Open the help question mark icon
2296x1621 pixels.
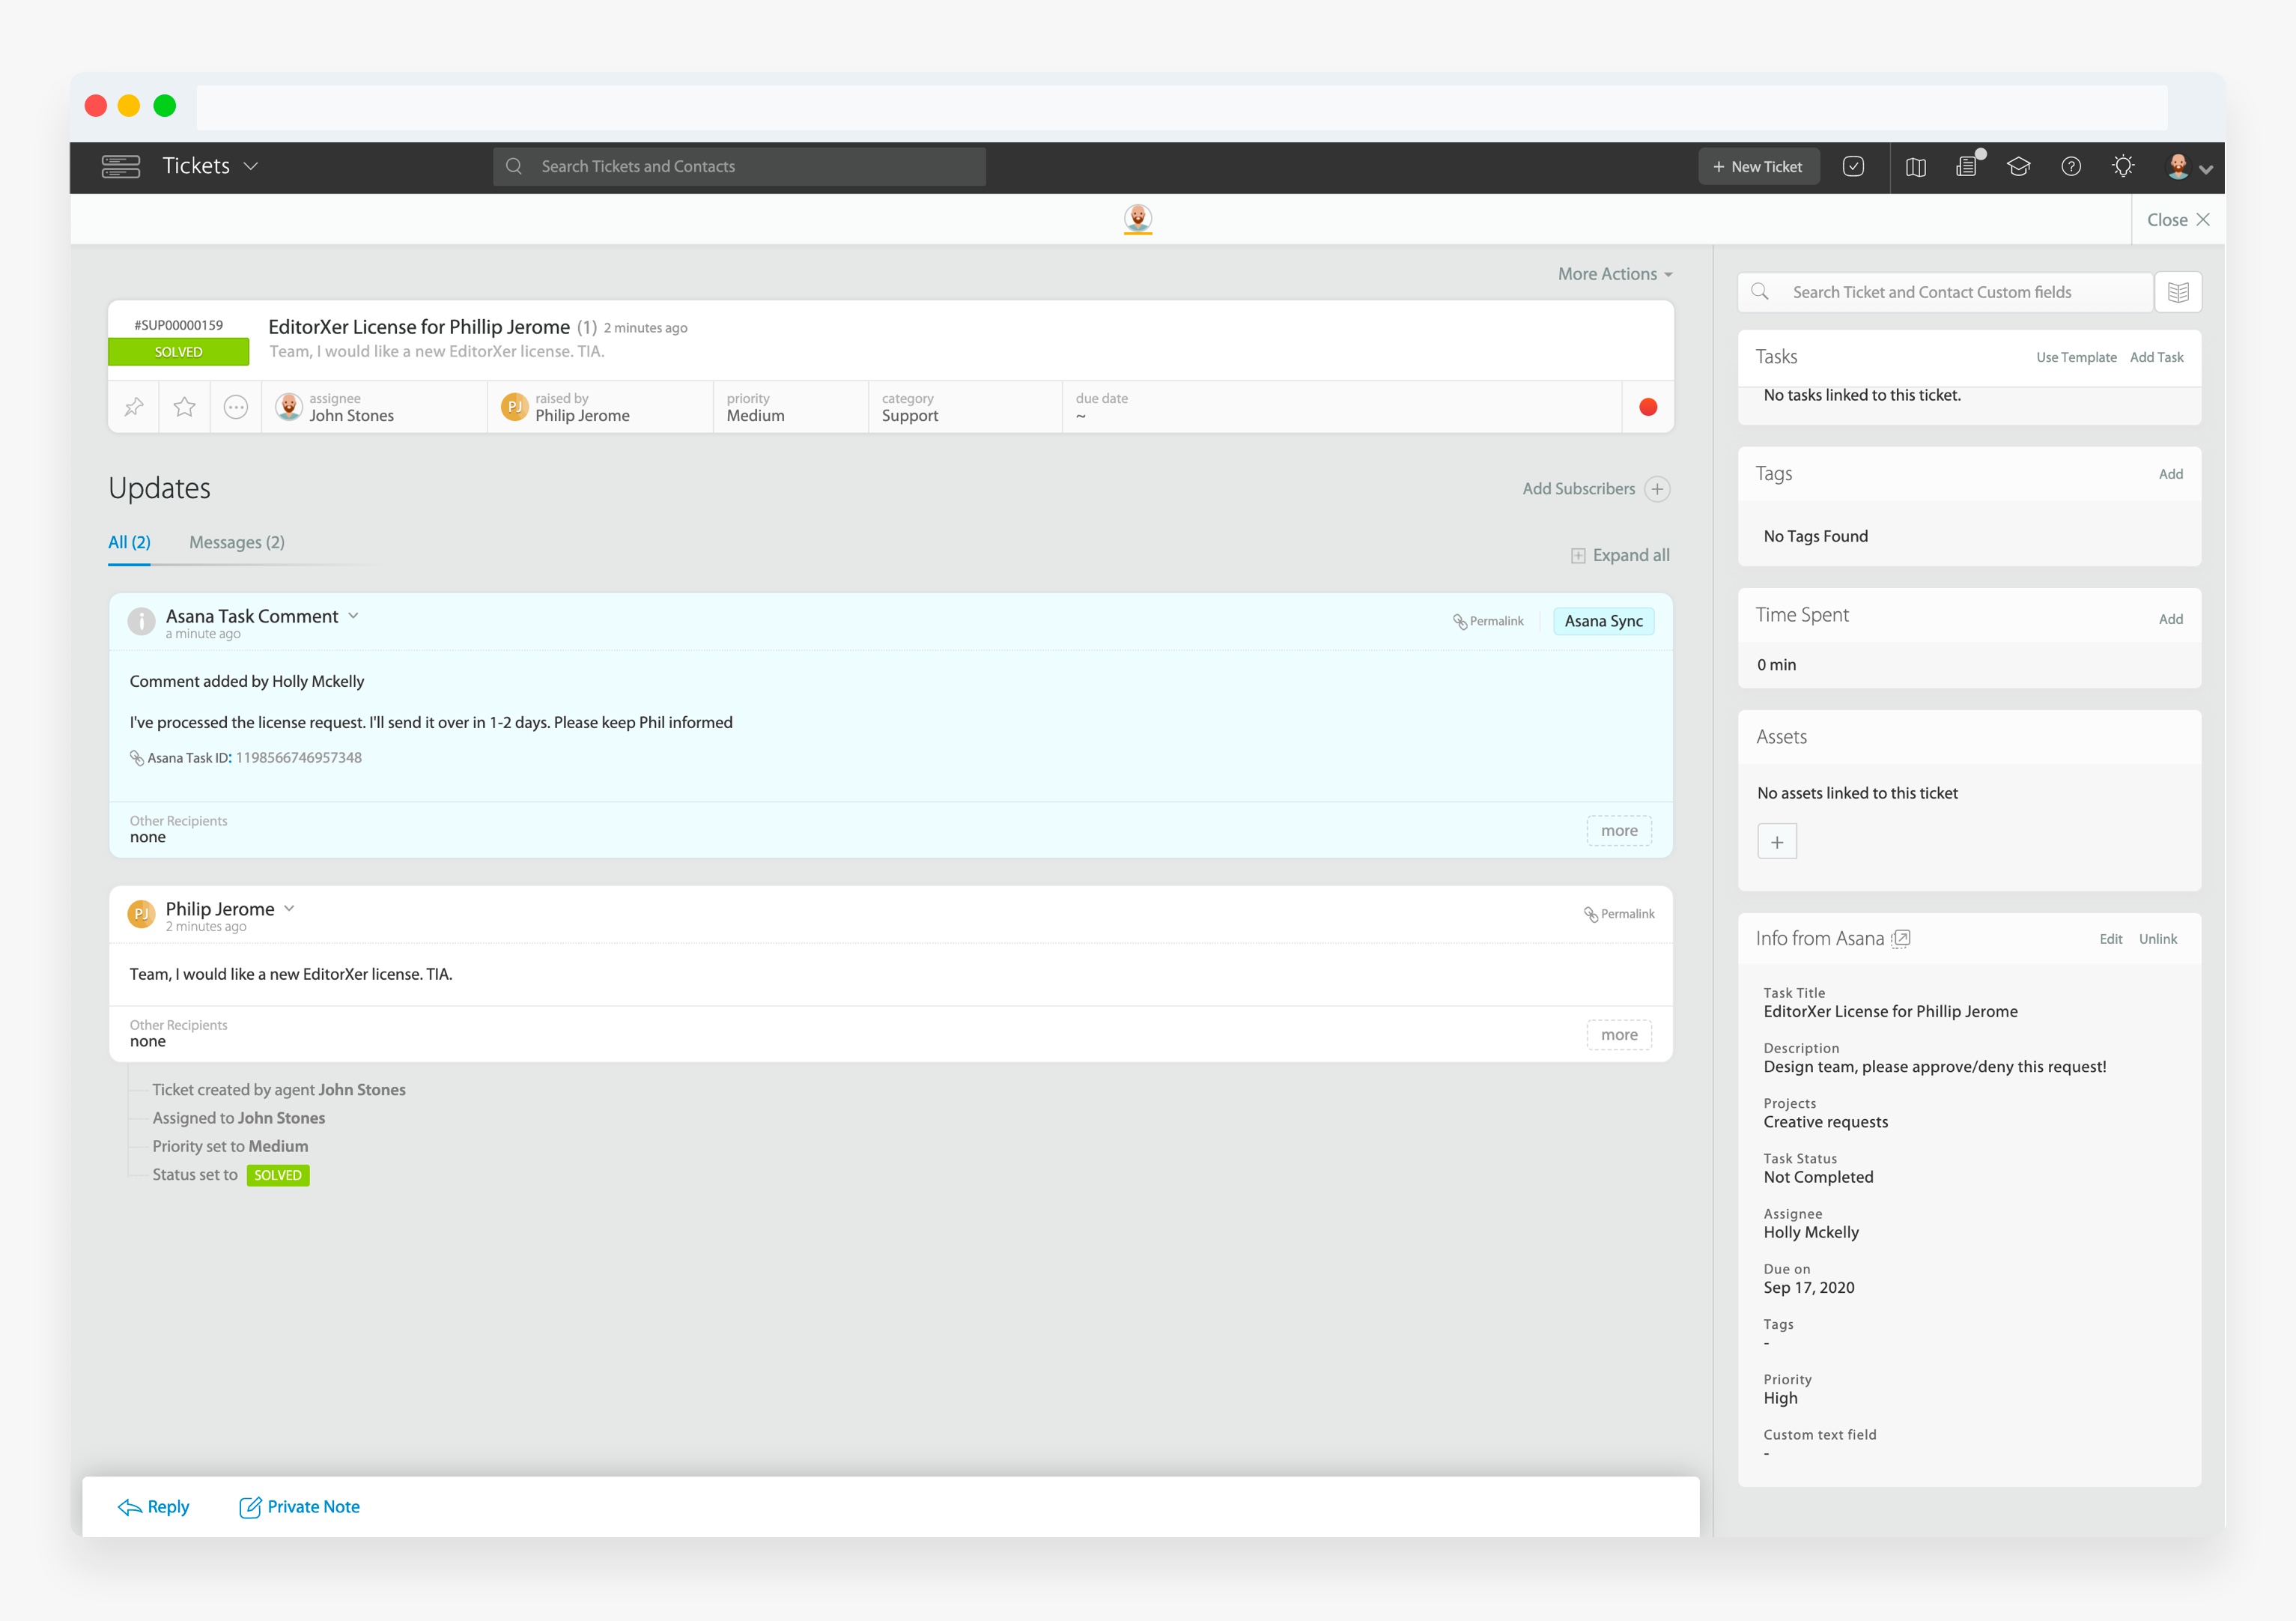(x=2071, y=167)
